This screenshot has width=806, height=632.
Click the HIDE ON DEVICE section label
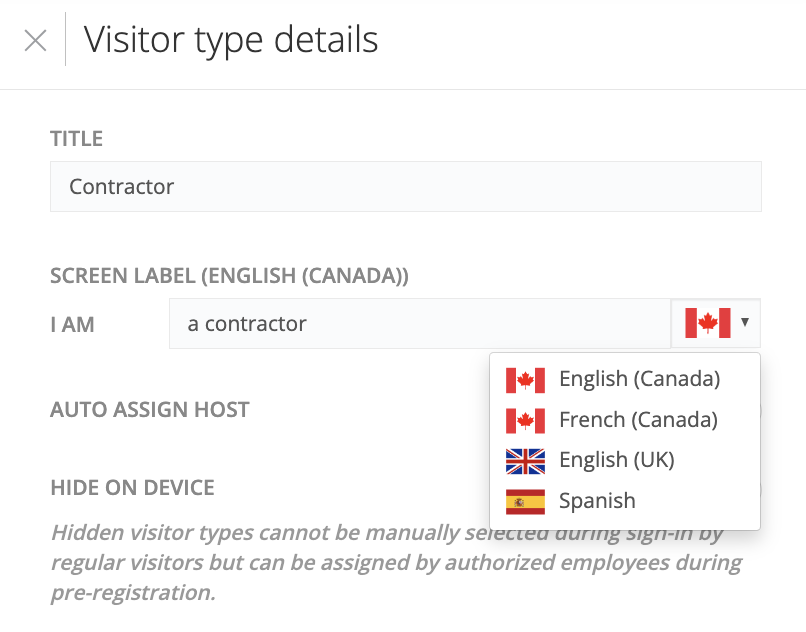(132, 488)
